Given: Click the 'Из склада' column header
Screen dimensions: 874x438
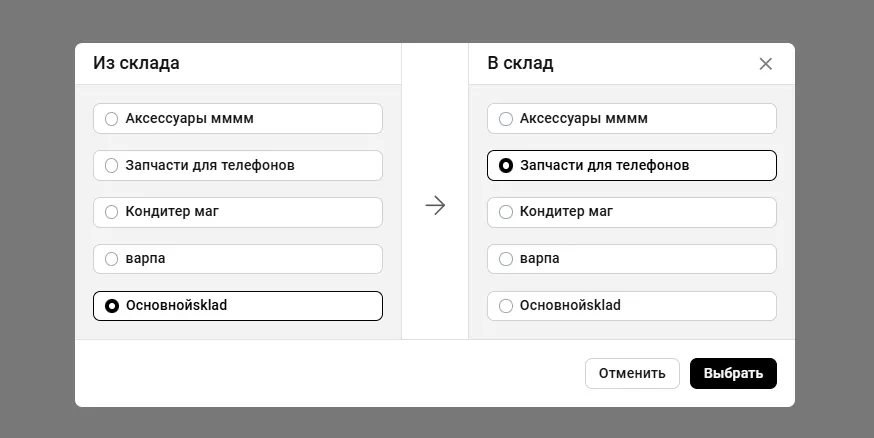Looking at the screenshot, I should (x=137, y=63).
